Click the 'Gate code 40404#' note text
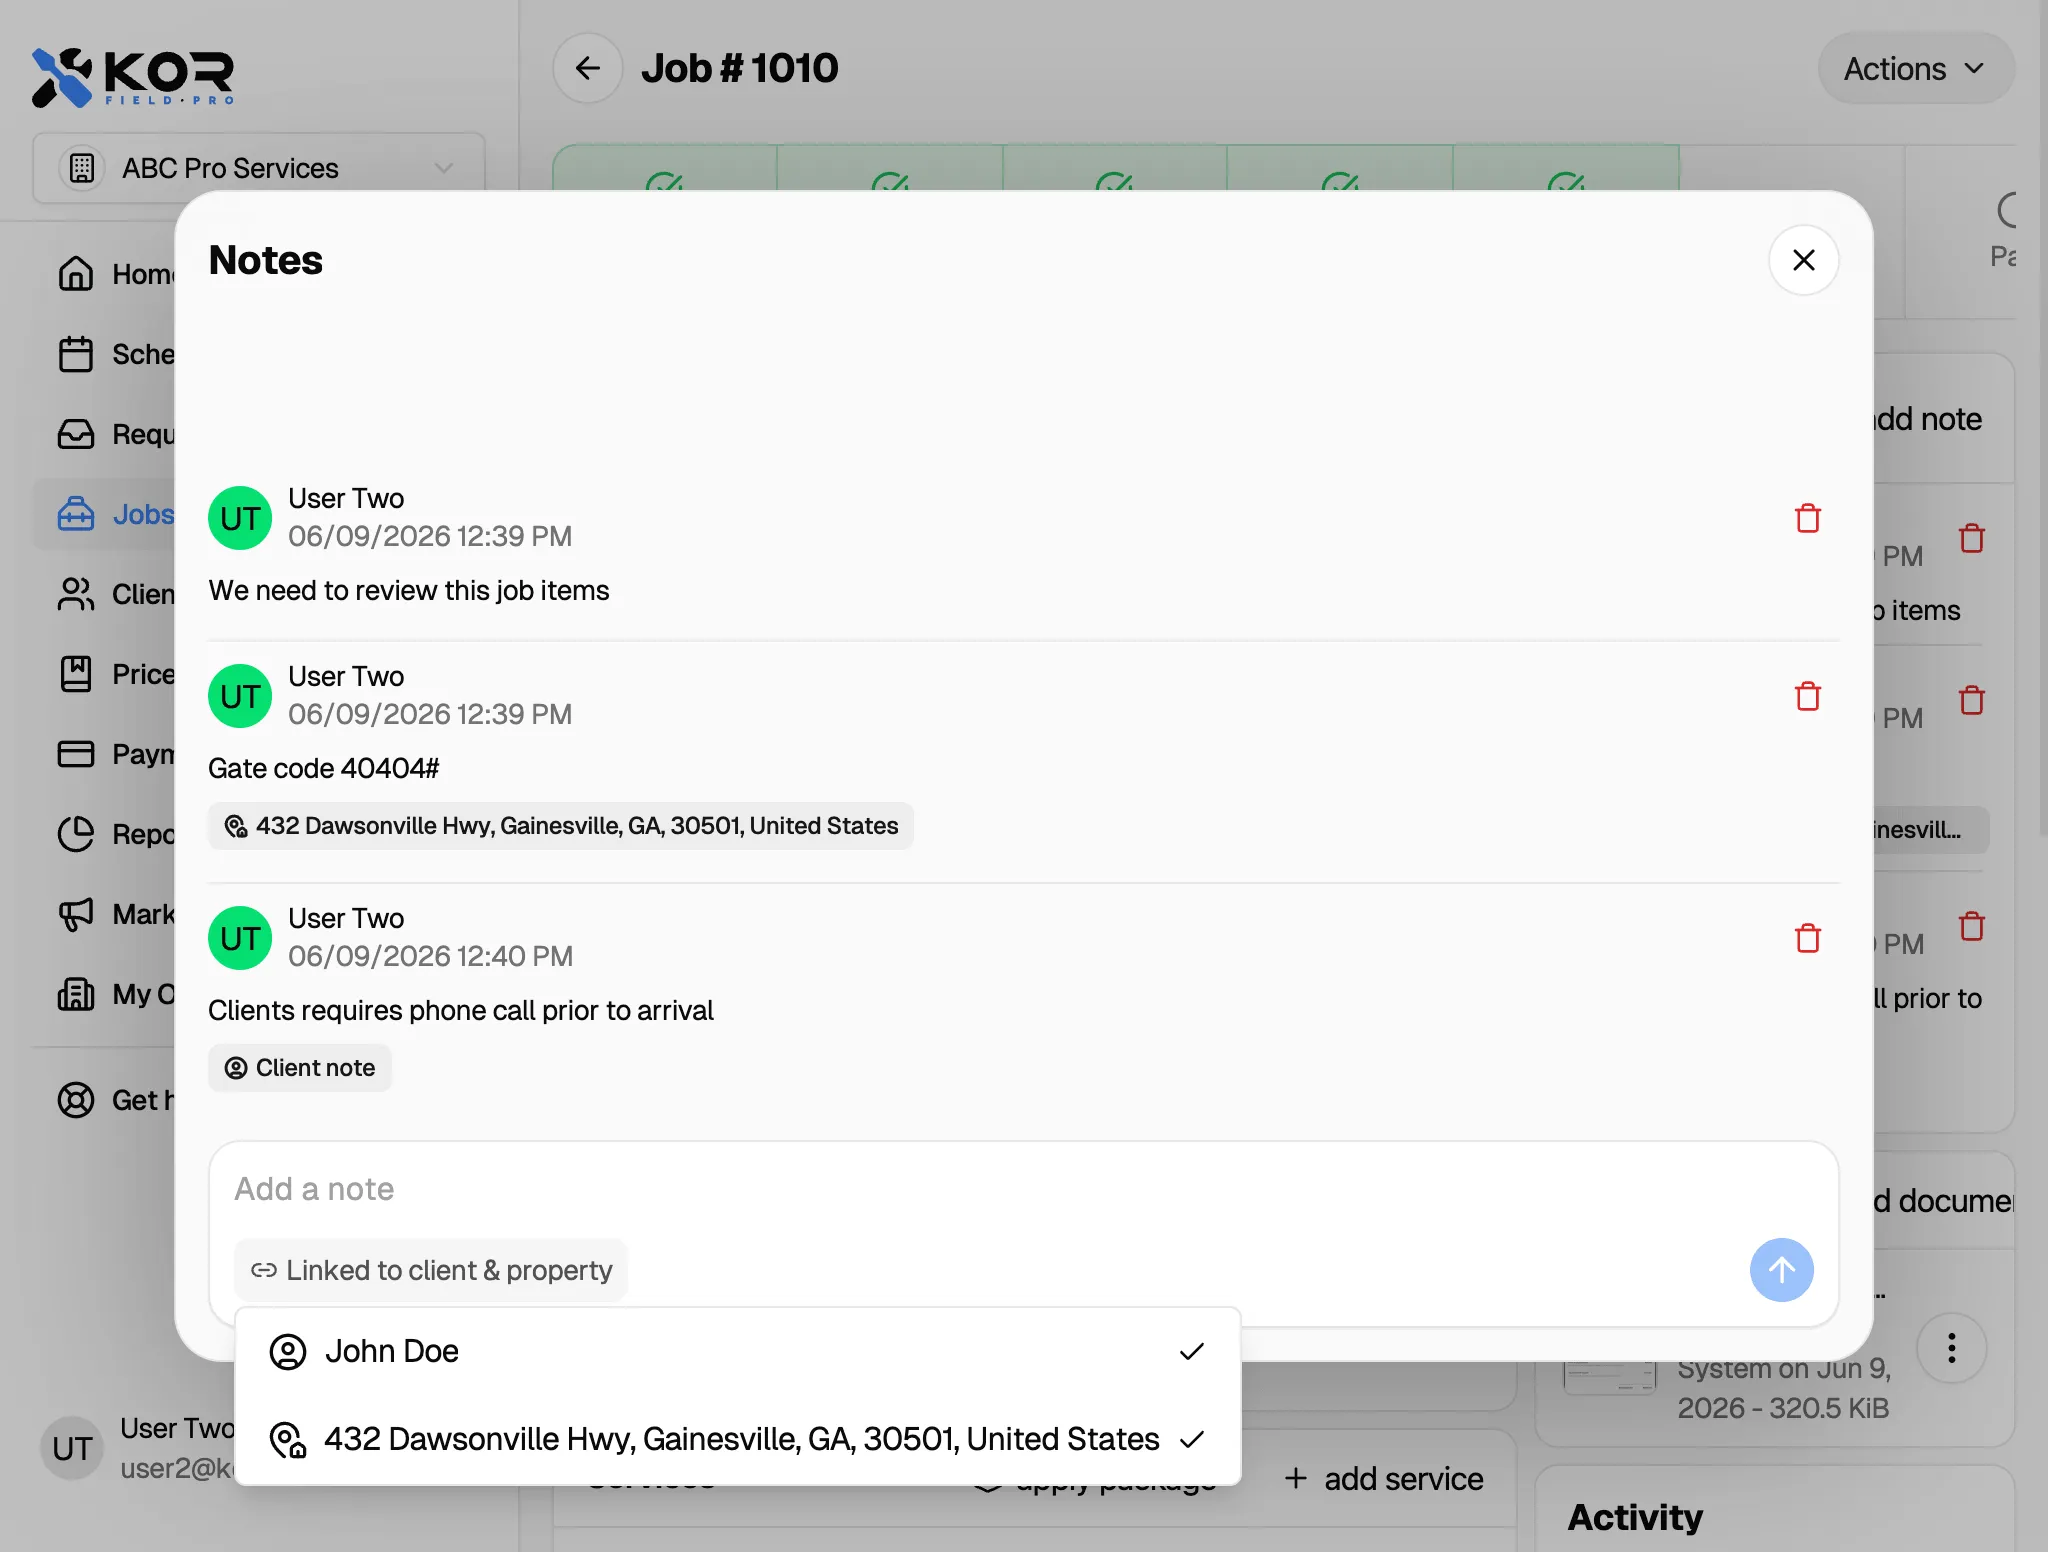This screenshot has width=2048, height=1552. 324,768
